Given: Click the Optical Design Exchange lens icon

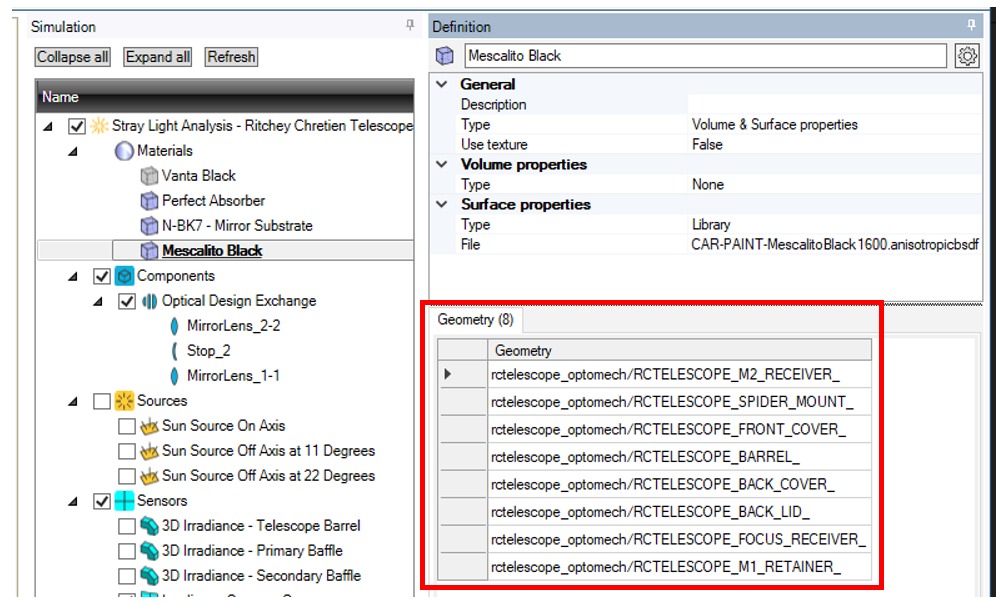Looking at the screenshot, I should [149, 301].
